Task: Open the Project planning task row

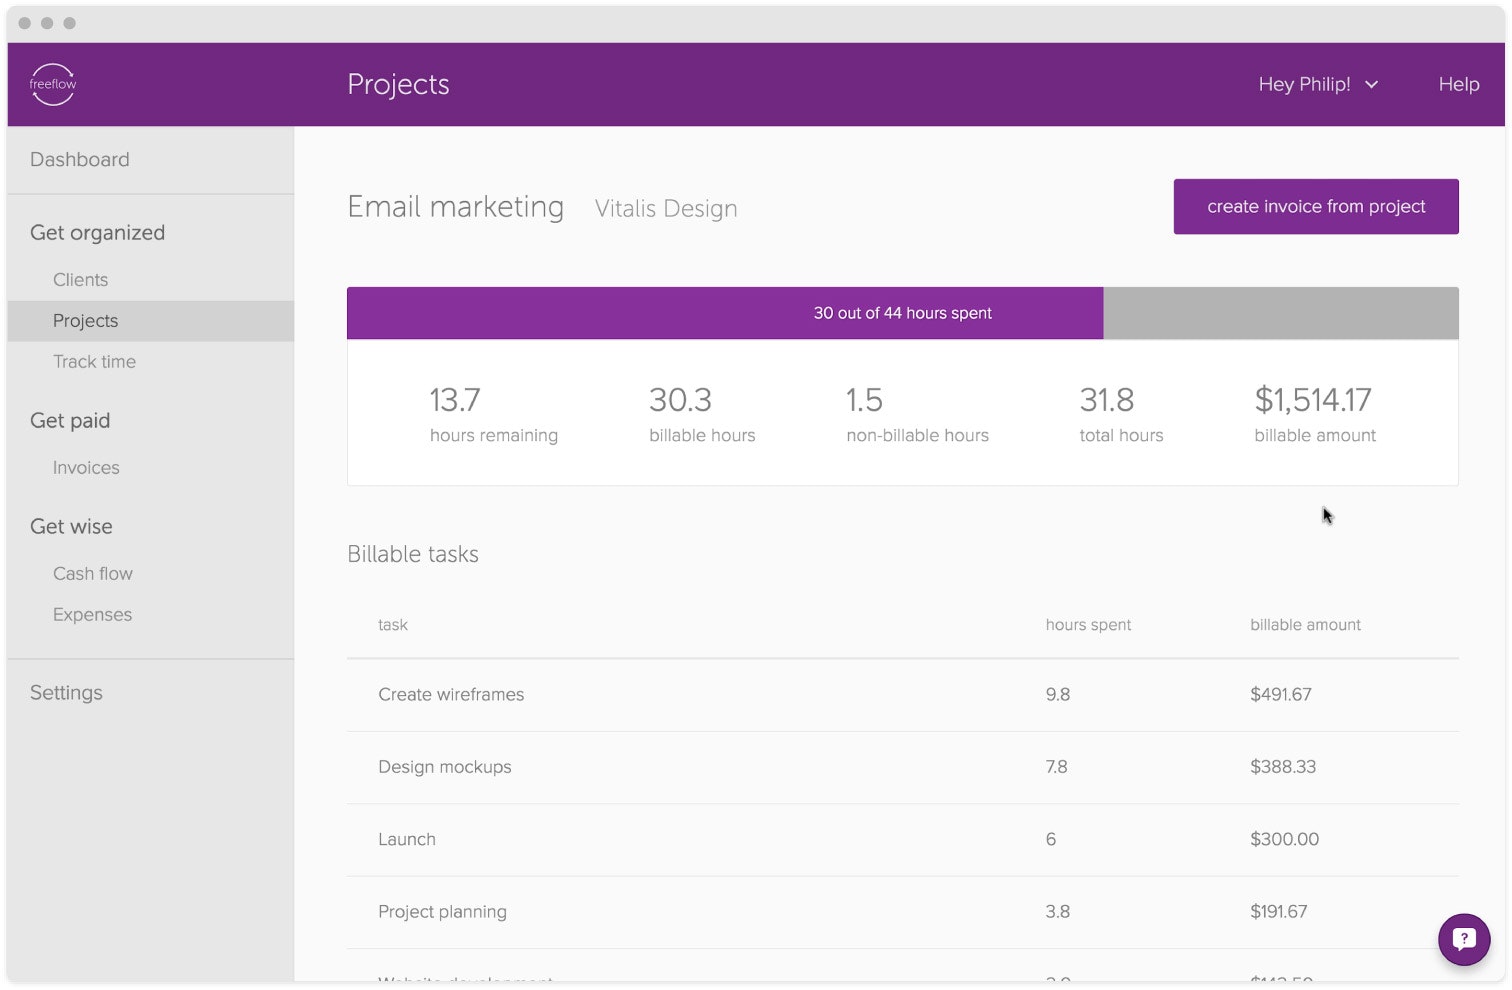Action: [442, 912]
